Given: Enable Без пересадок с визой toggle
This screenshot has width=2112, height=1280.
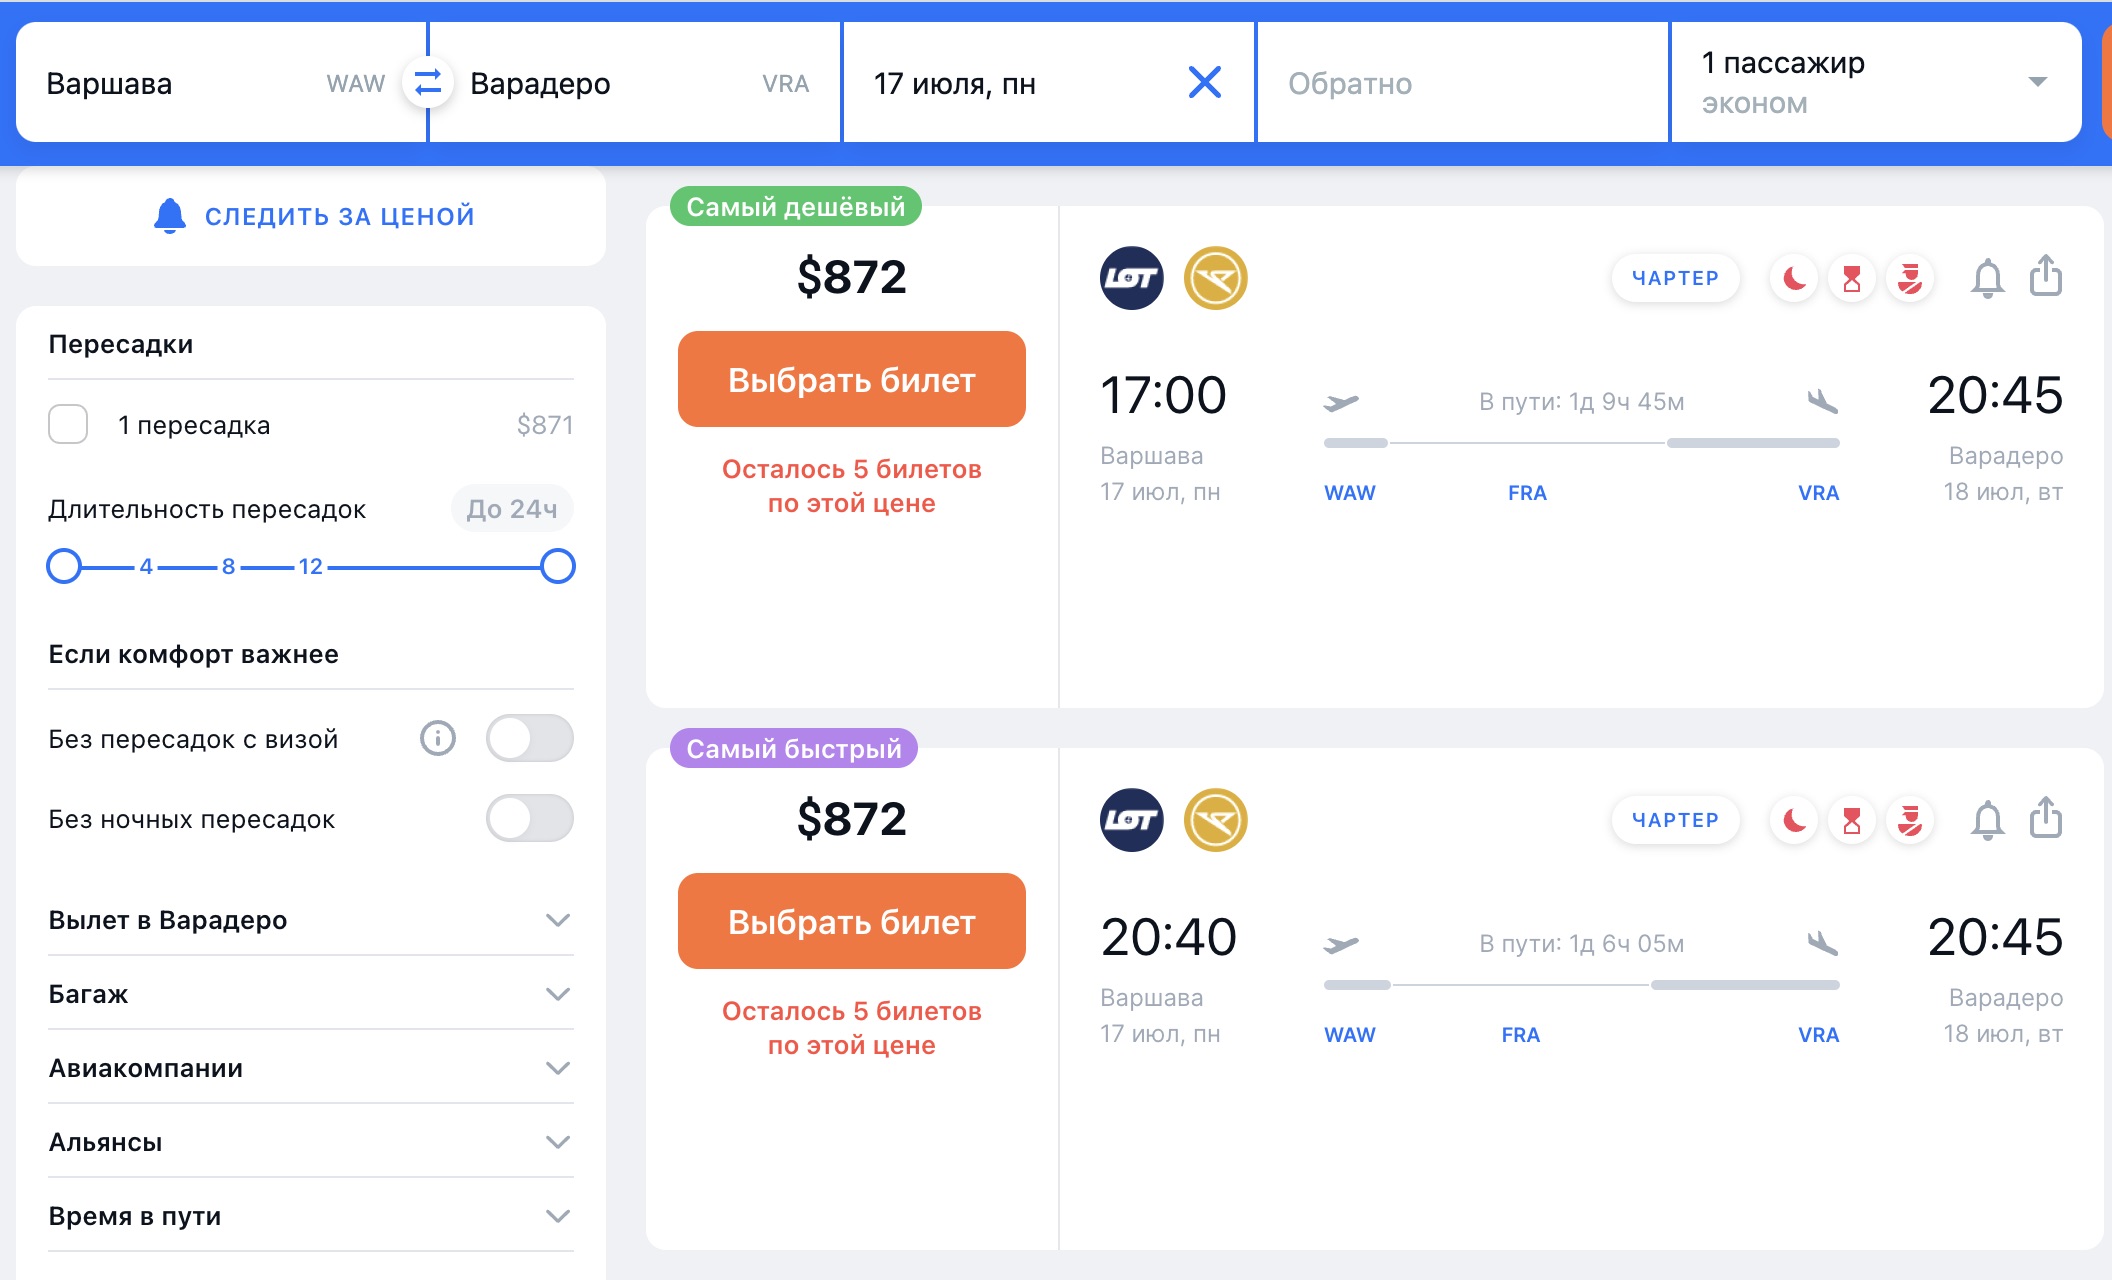Looking at the screenshot, I should pos(529,739).
